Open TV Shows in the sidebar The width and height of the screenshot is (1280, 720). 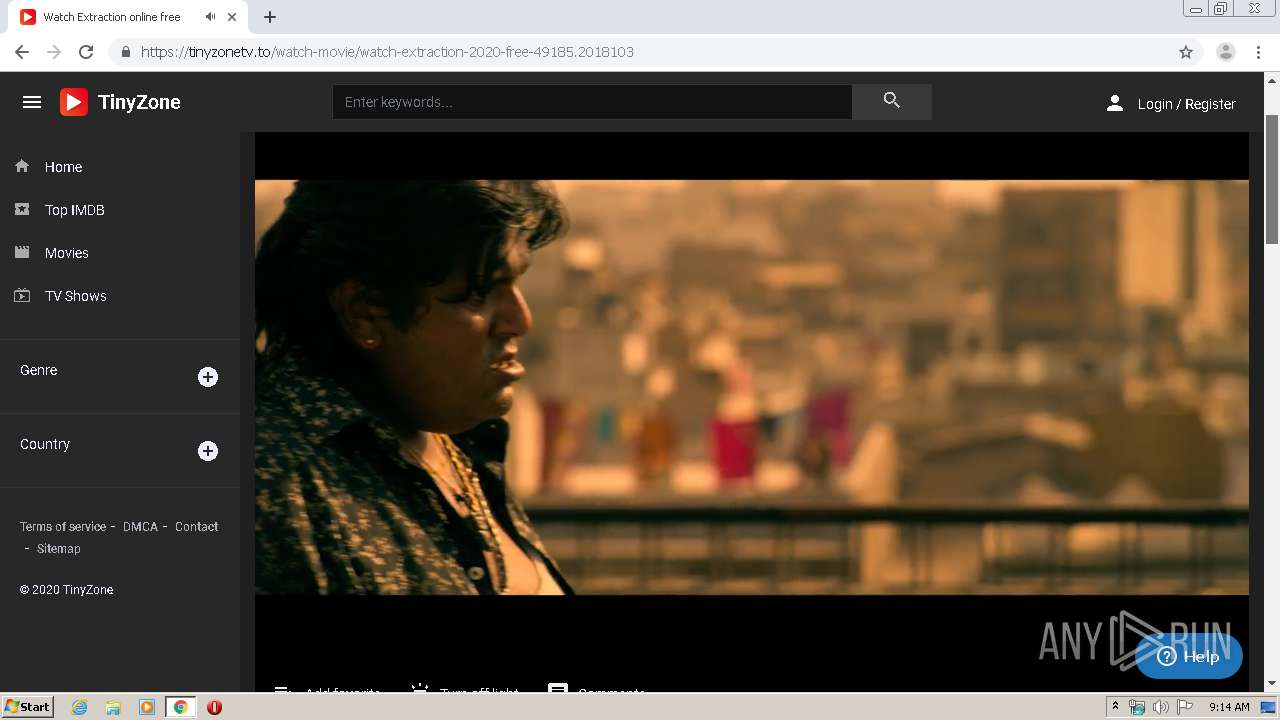(x=75, y=296)
